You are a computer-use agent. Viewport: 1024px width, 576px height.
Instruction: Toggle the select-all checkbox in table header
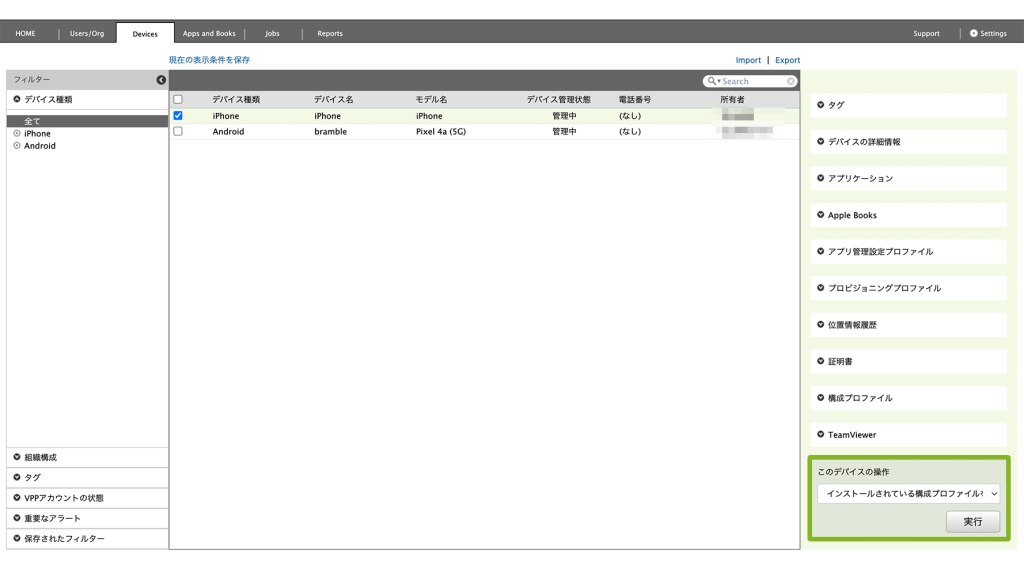(x=178, y=100)
